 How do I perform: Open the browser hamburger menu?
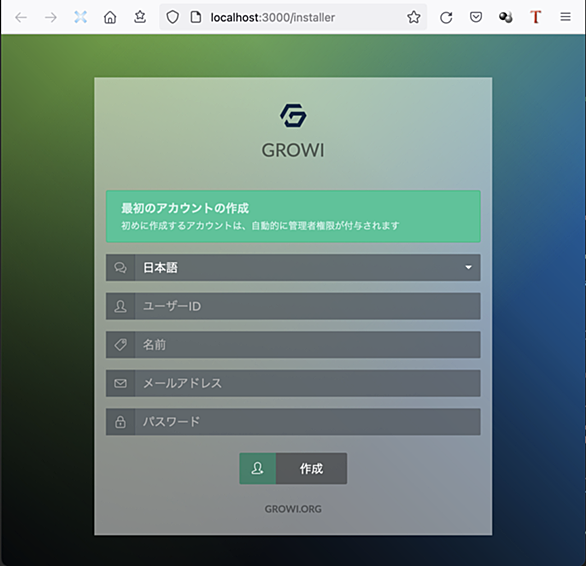pos(565,17)
